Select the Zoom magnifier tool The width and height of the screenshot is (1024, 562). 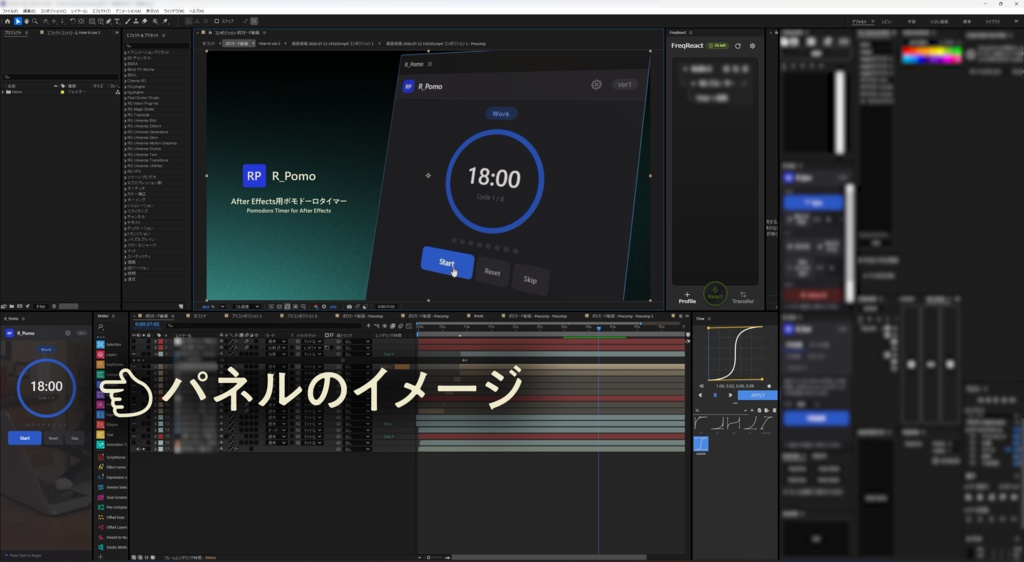click(35, 22)
